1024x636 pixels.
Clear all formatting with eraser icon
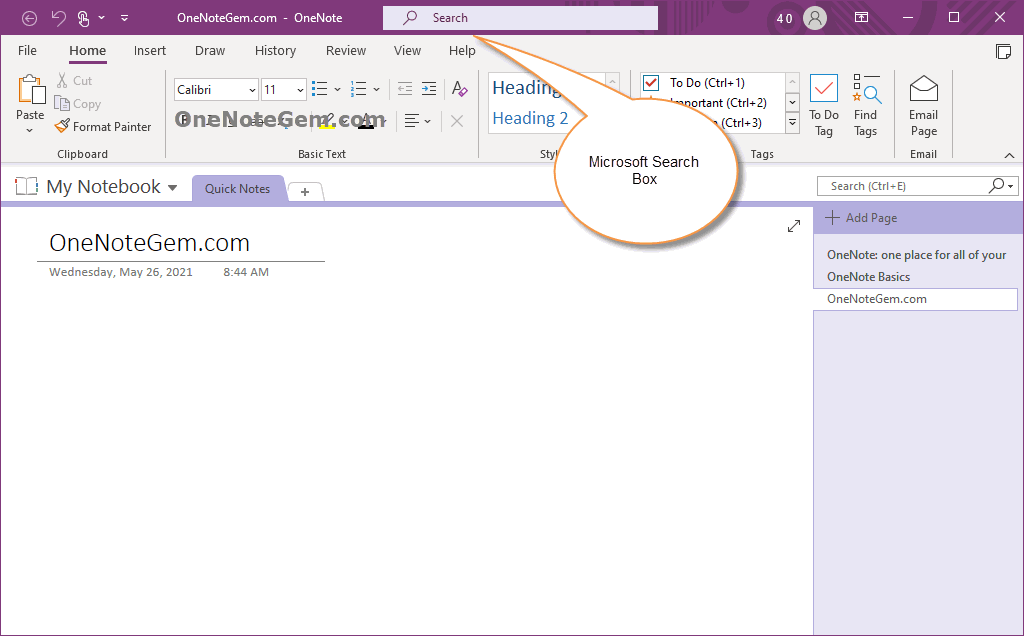click(459, 89)
